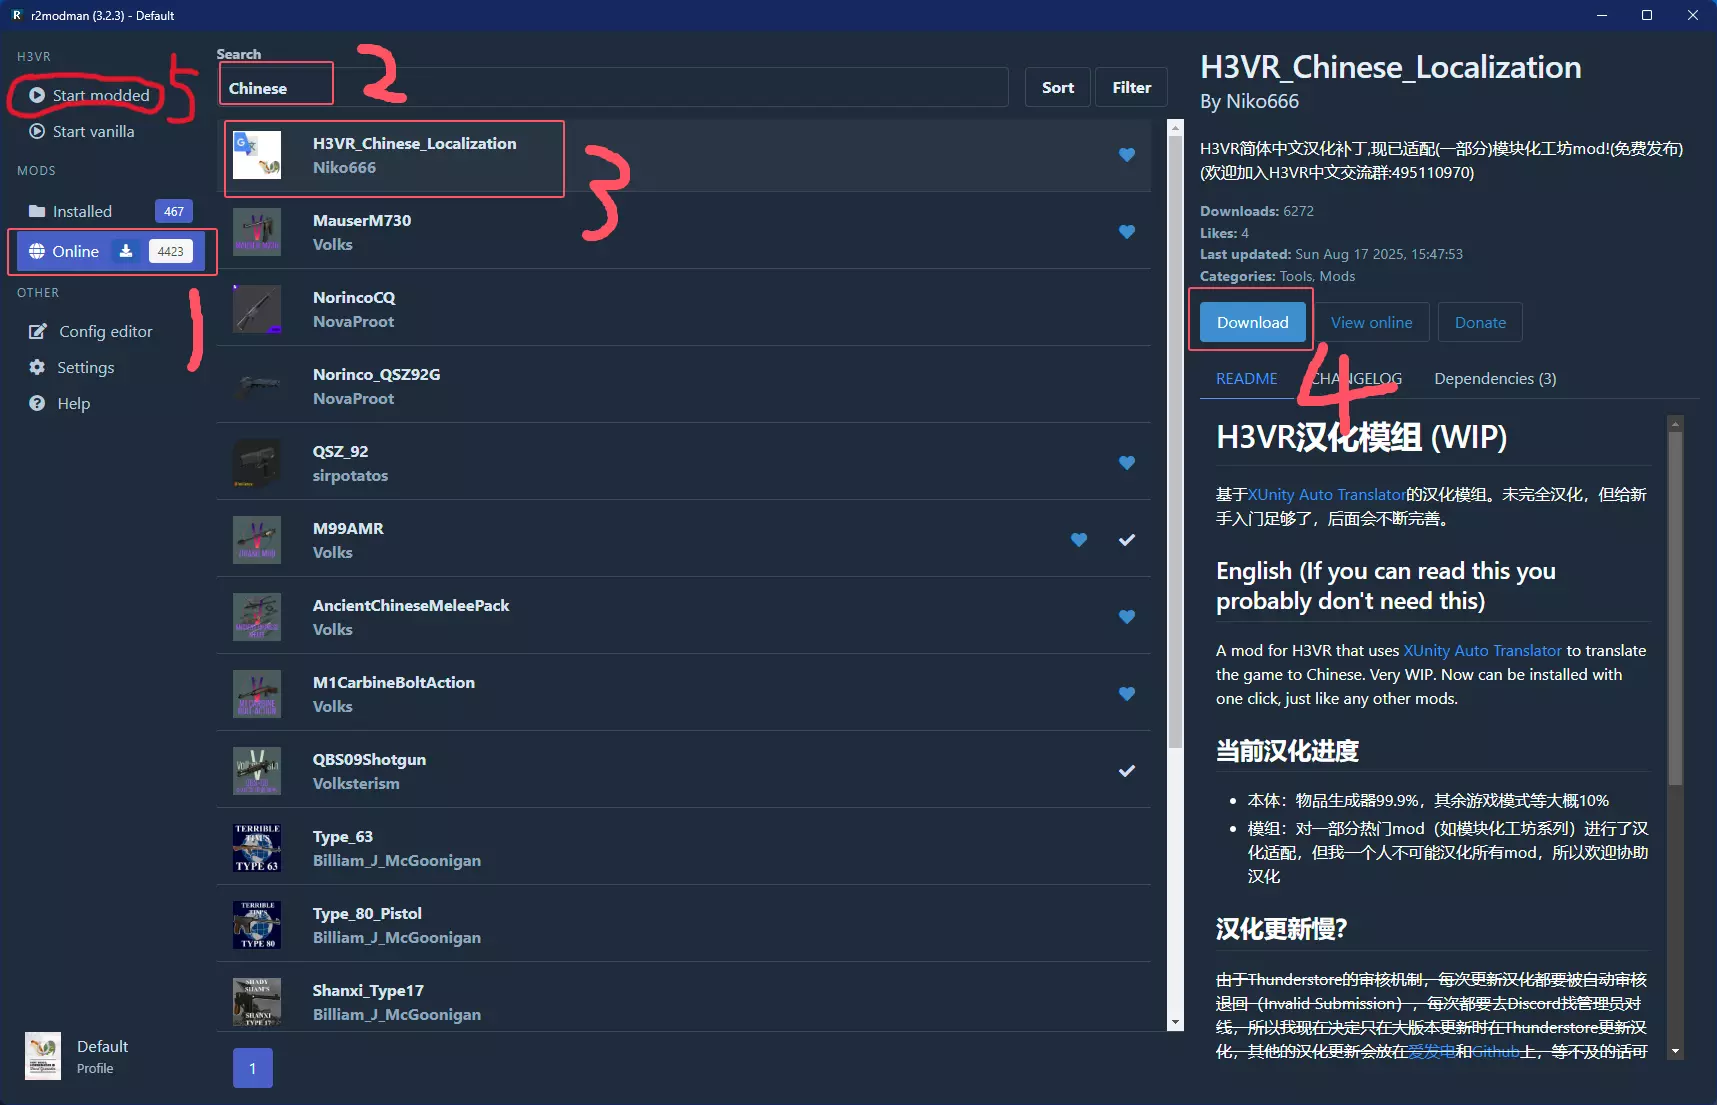This screenshot has height=1105, width=1717.
Task: Click the first XUnity Auto Translator link
Action: 1326,494
